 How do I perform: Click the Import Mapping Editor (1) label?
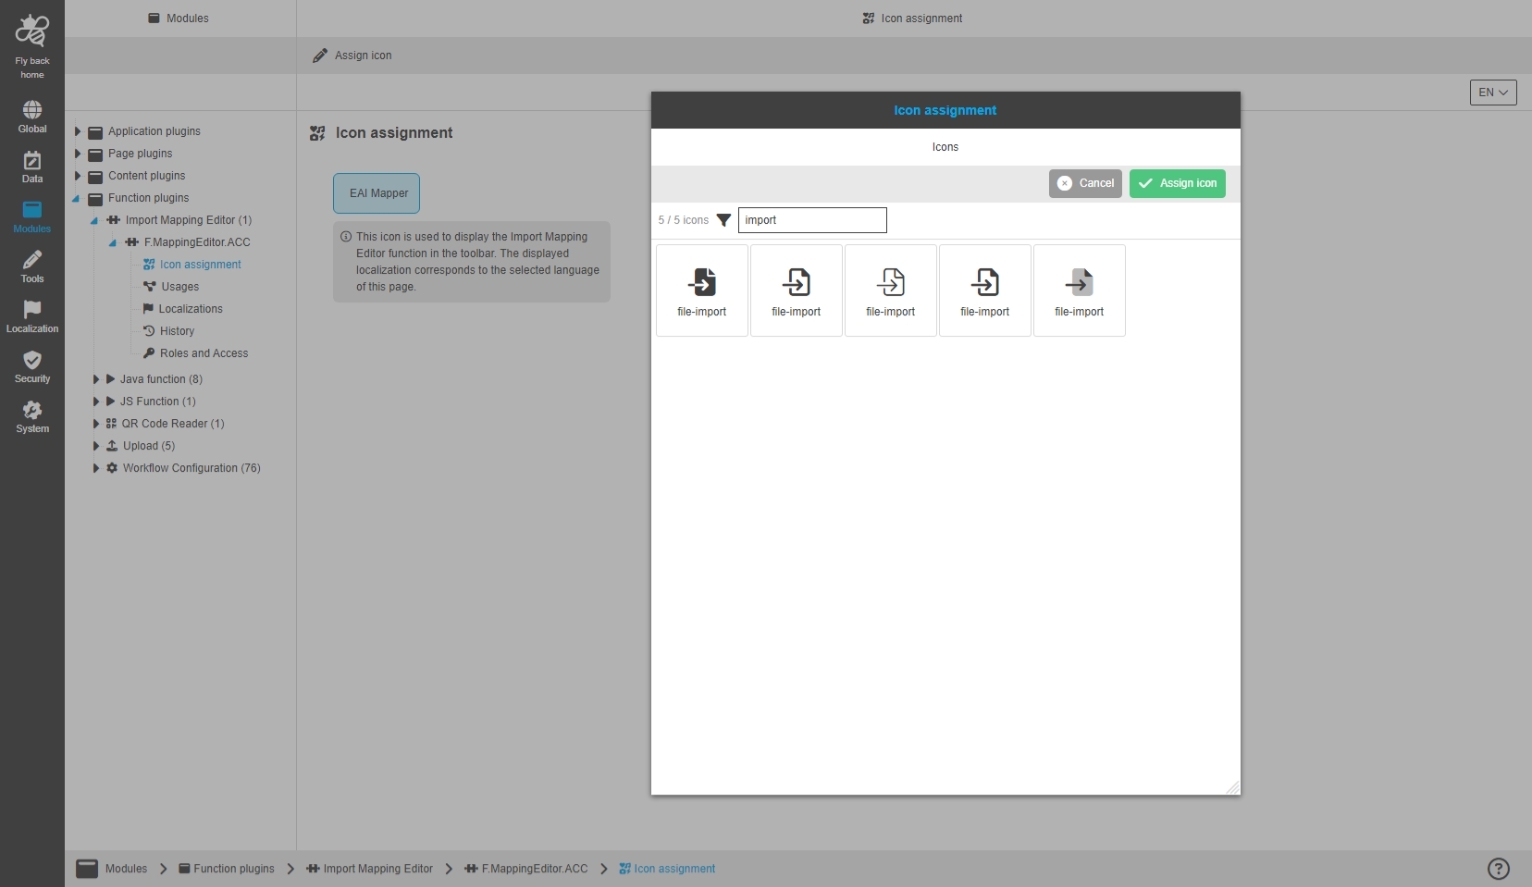click(188, 220)
